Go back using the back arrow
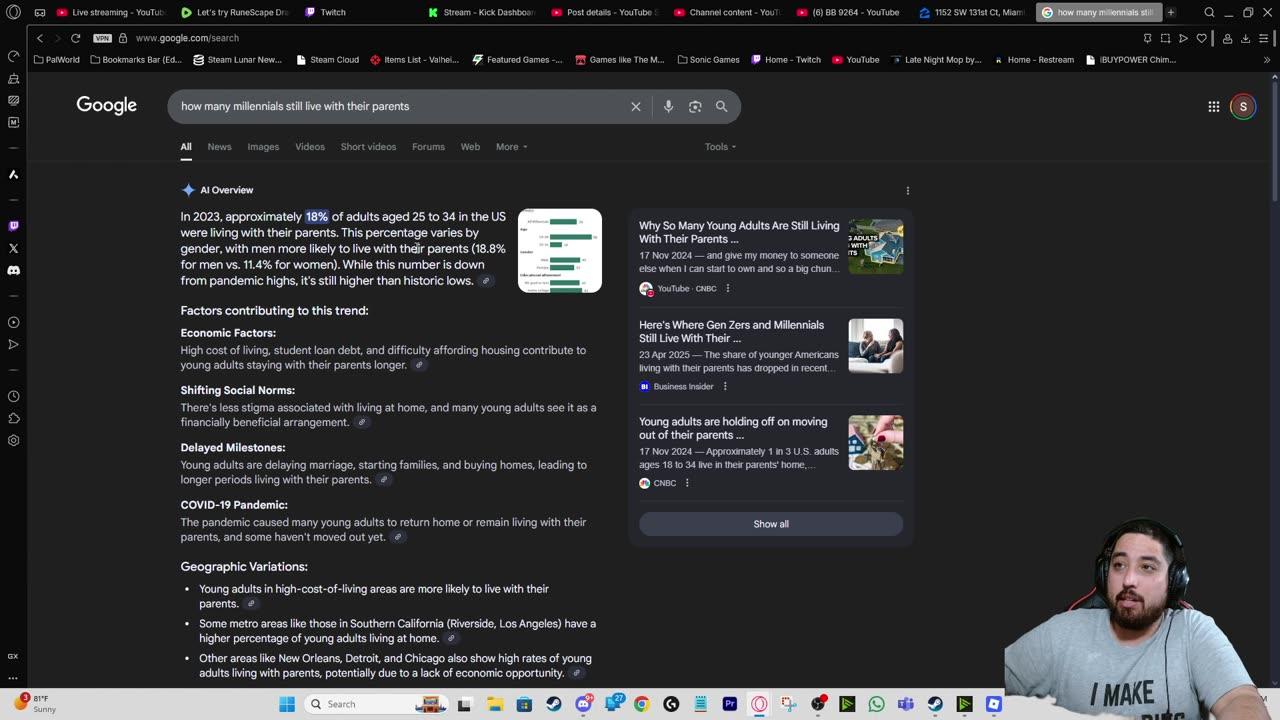1280x720 pixels. (x=40, y=38)
